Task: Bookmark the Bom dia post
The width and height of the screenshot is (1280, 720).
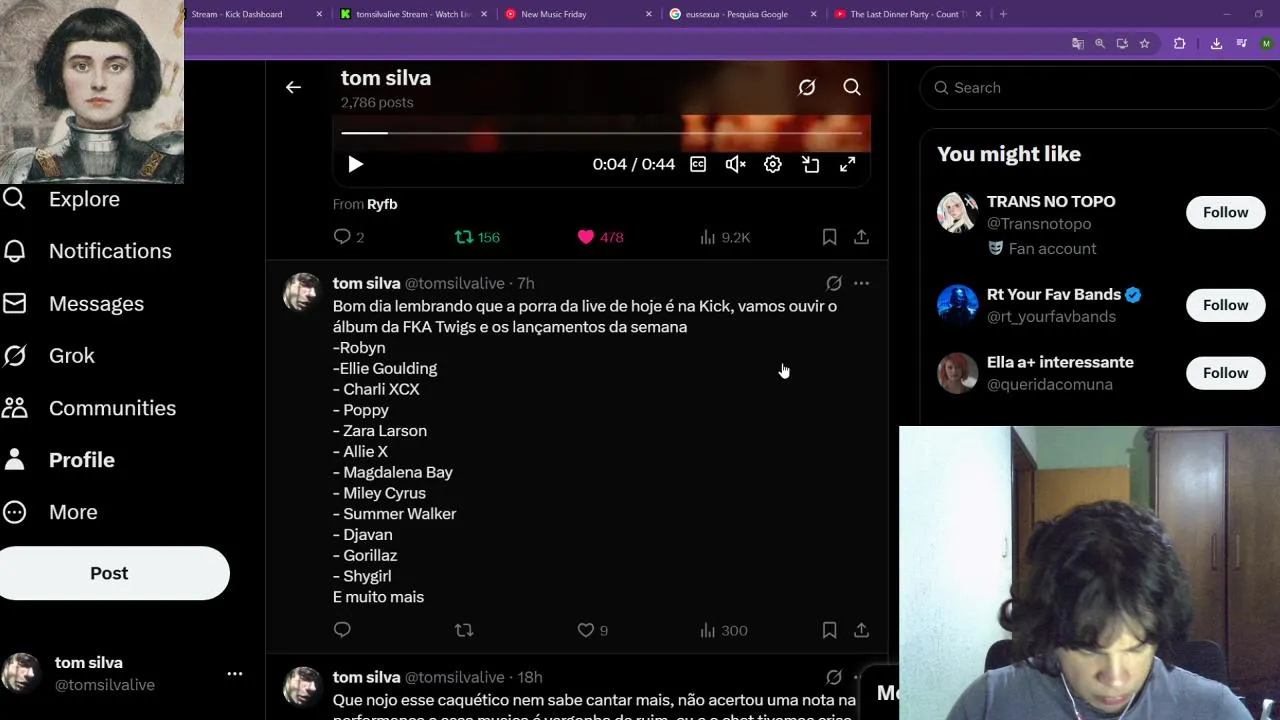Action: tap(829, 630)
